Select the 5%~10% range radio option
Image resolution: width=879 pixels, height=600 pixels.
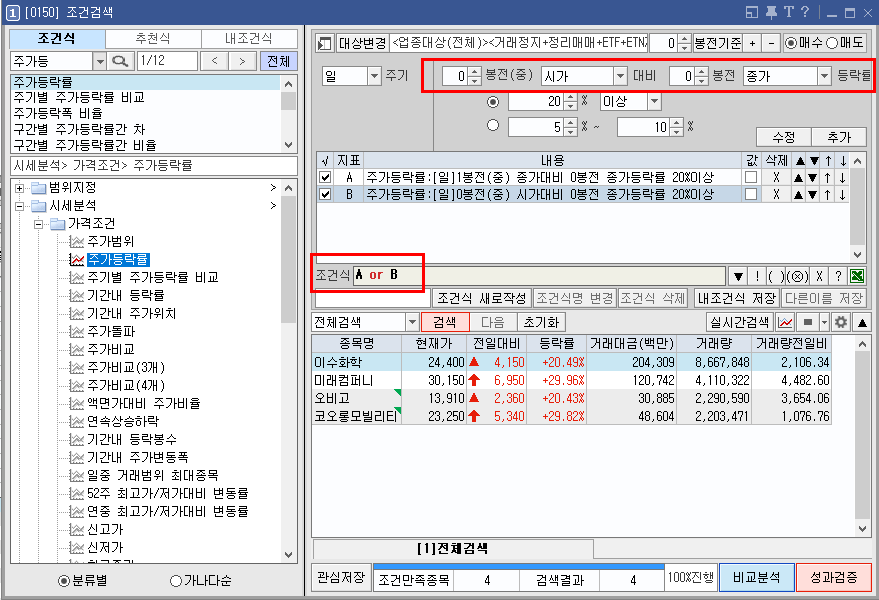[493, 125]
